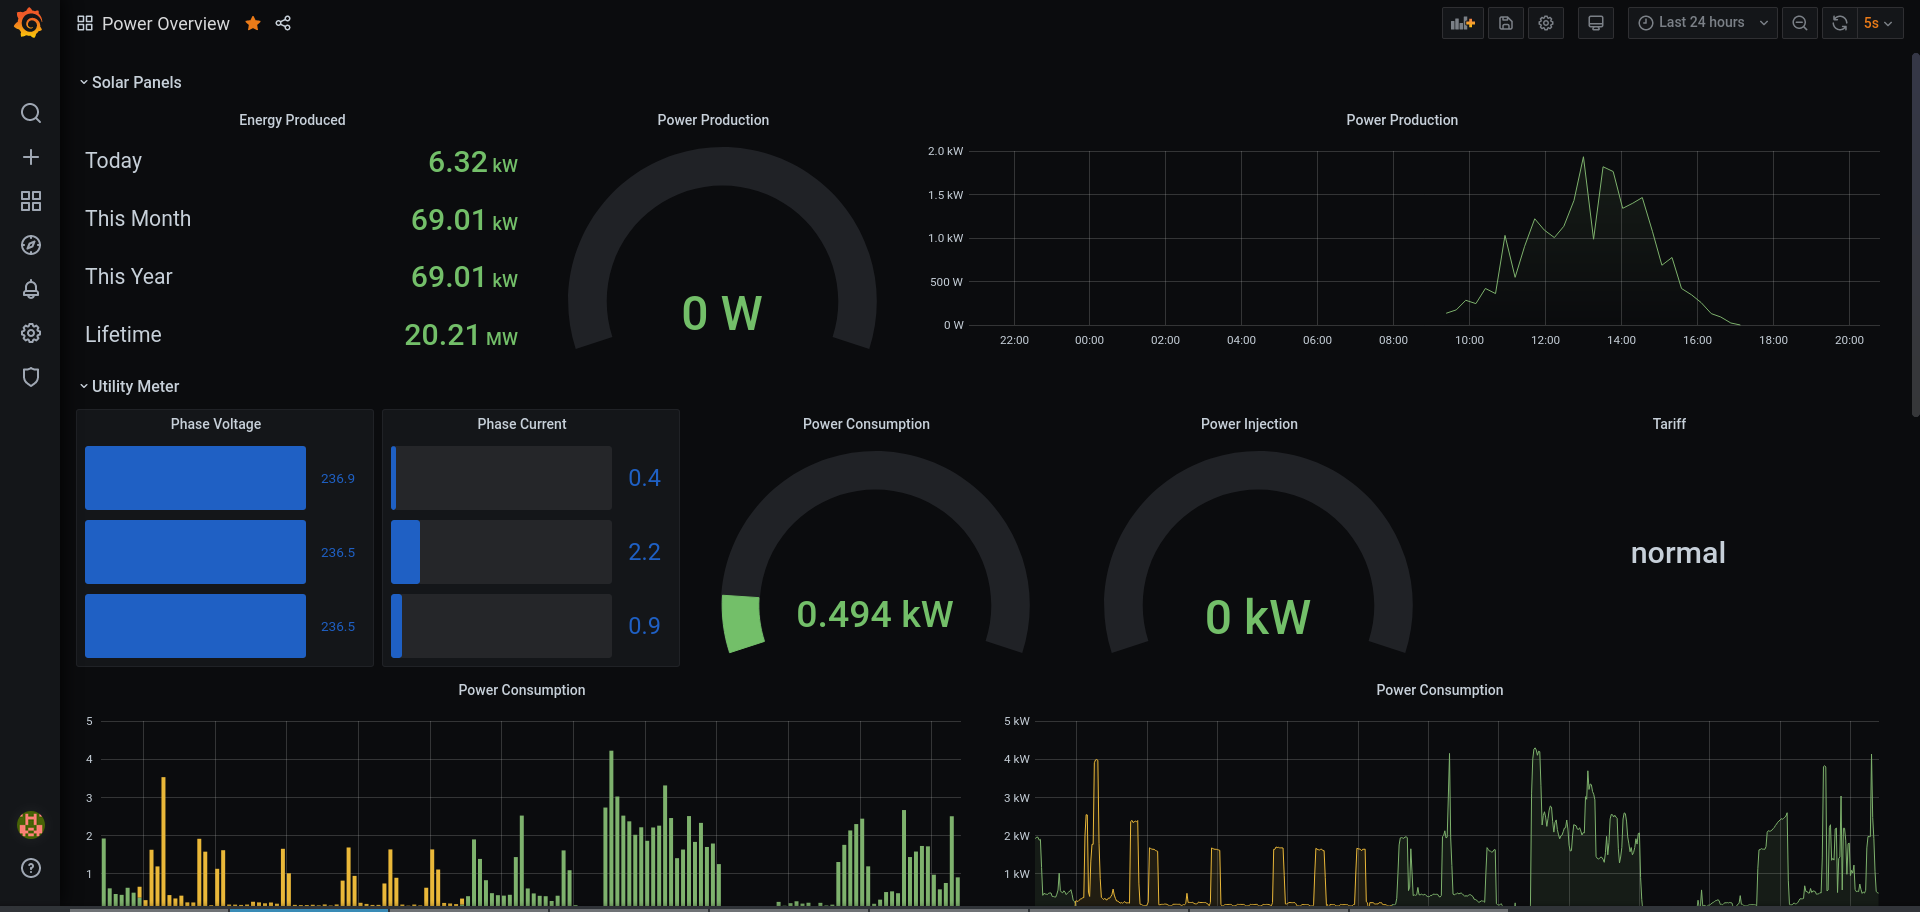1920x912 pixels.
Task: Click the Save dashboard icon
Action: pyautogui.click(x=1505, y=23)
